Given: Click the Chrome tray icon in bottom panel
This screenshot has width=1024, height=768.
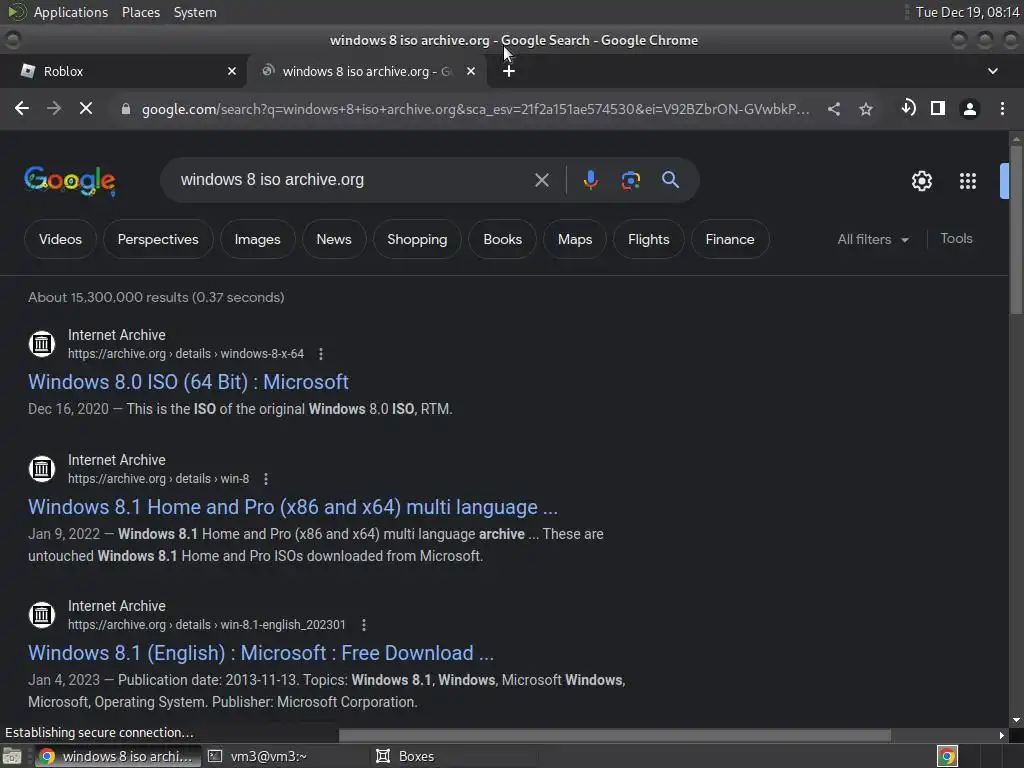Looking at the screenshot, I should pos(947,756).
